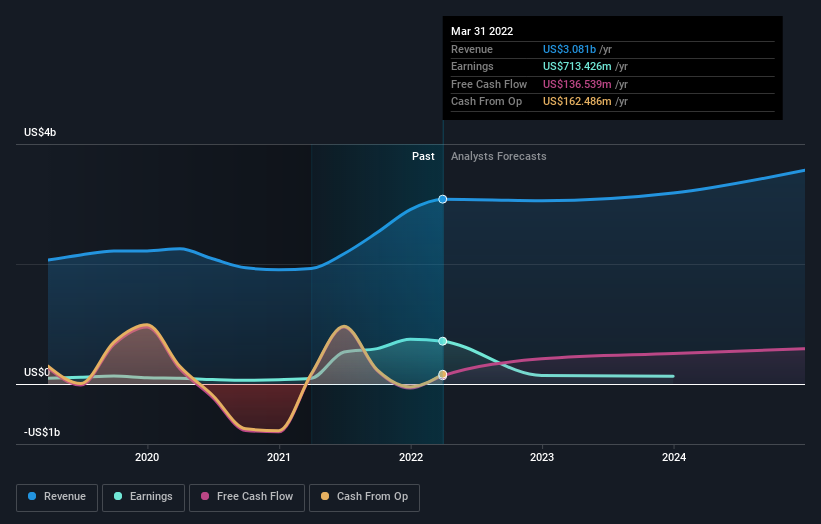Screen dimensions: 821x524
Task: Click the US$0 y-axis label
Action: (37, 372)
